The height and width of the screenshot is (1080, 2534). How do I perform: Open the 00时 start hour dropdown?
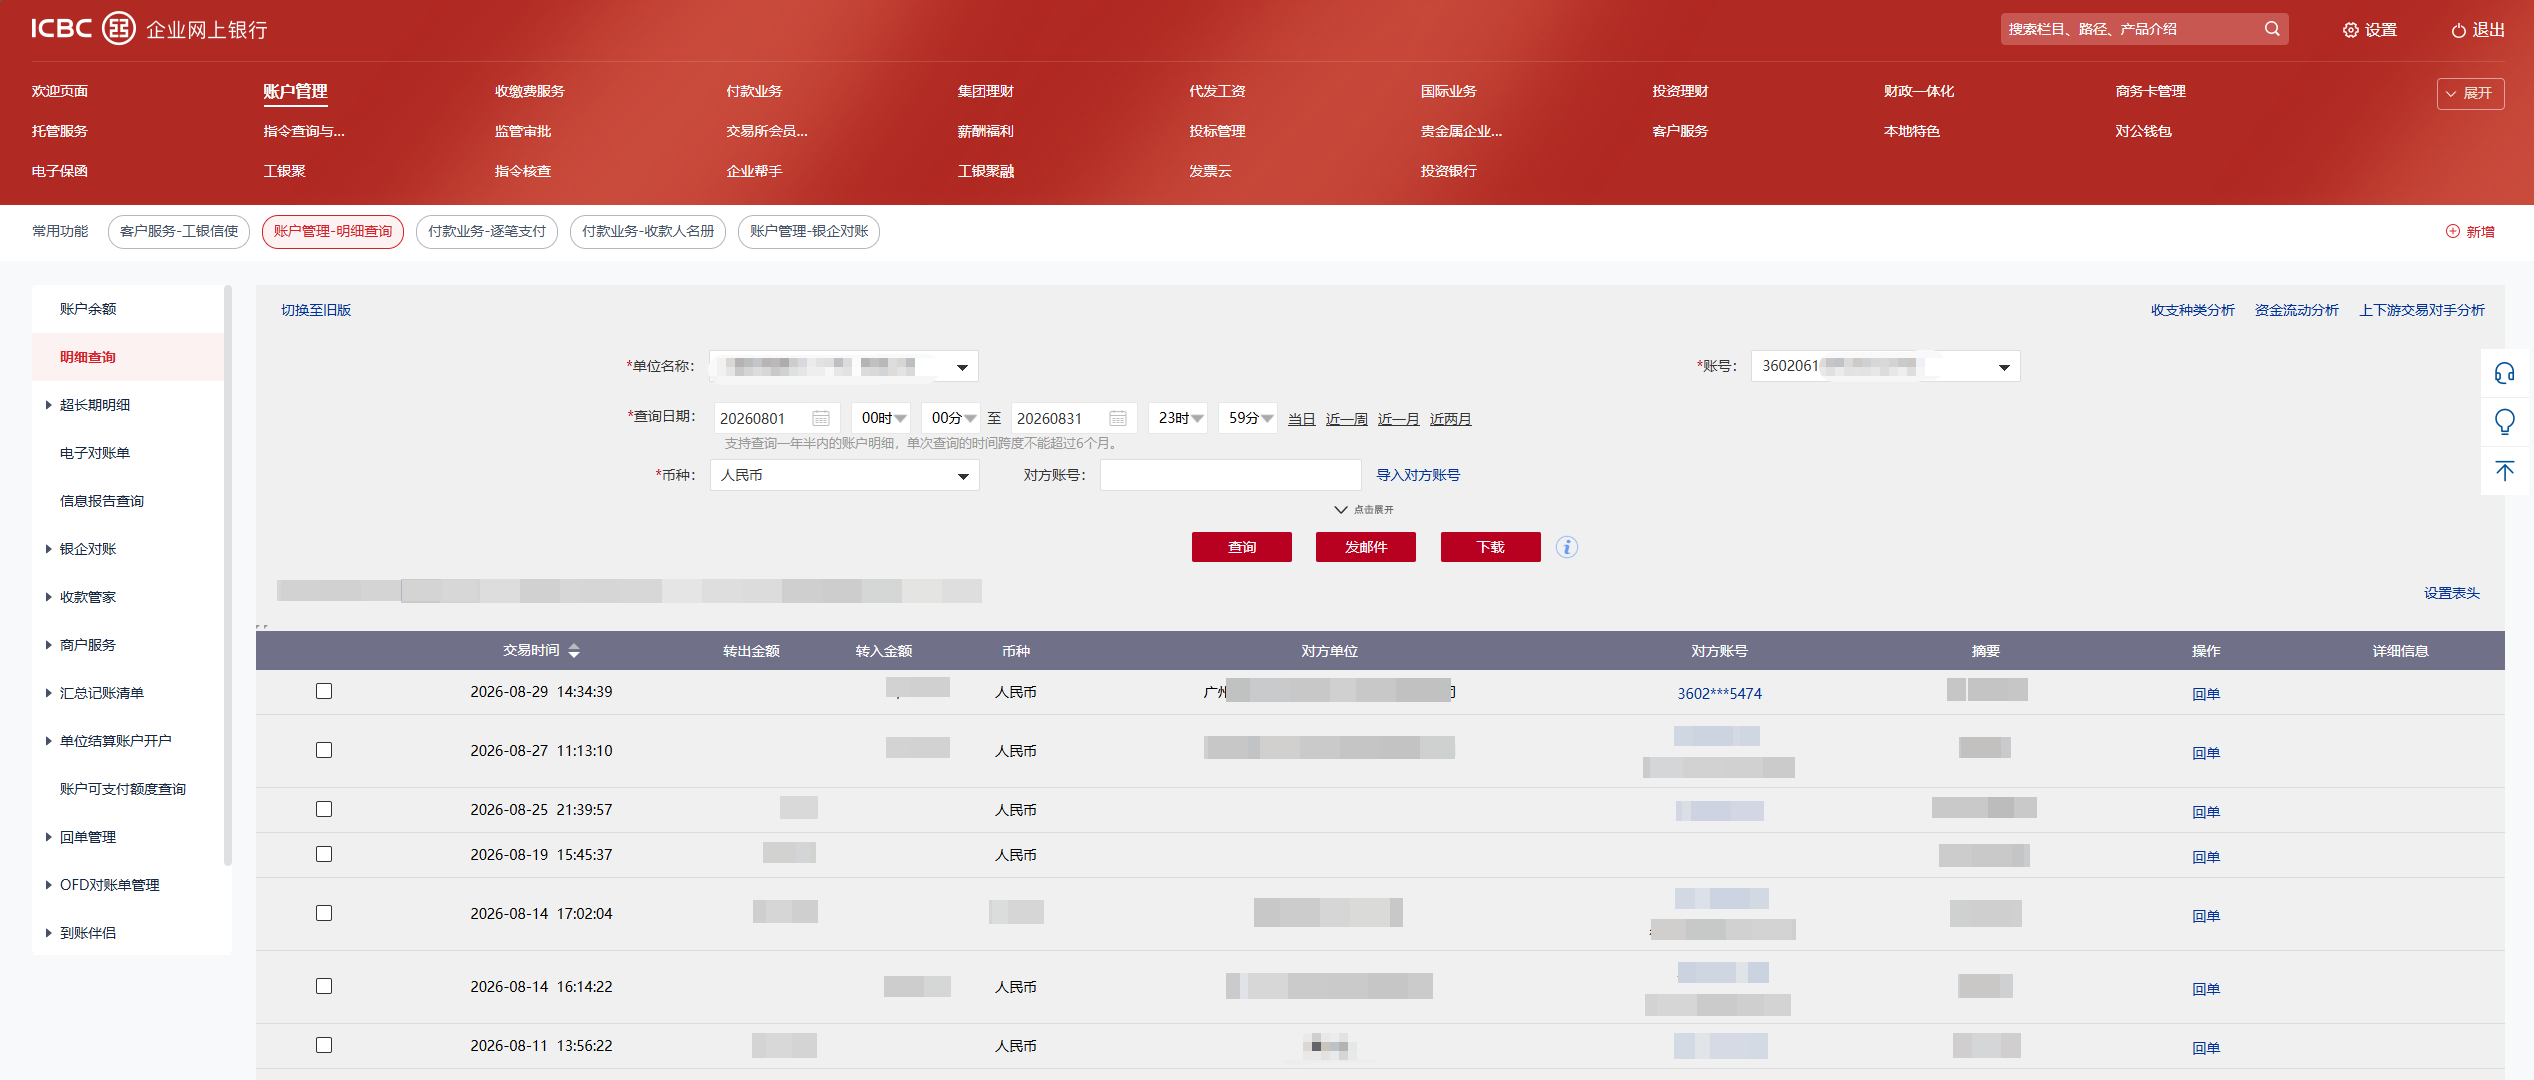pos(880,418)
